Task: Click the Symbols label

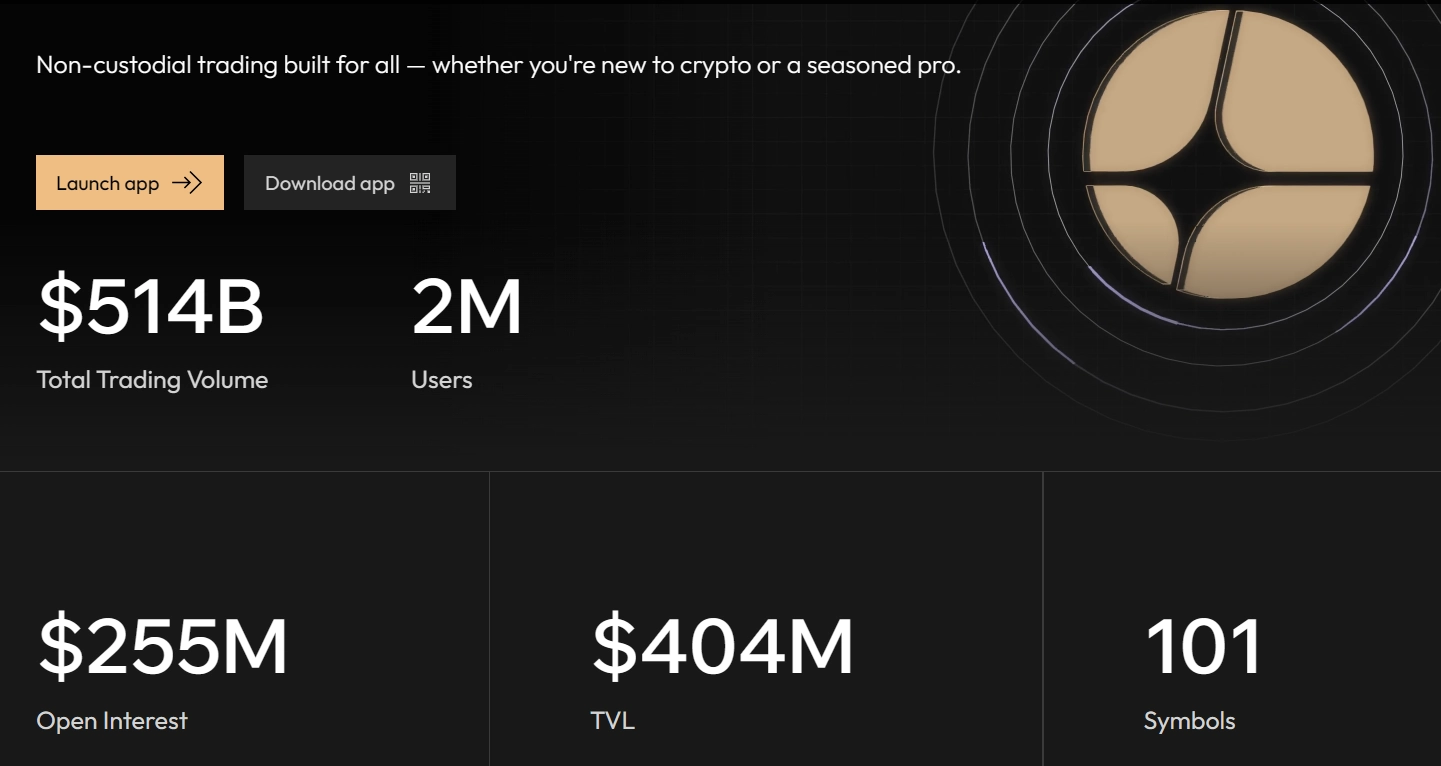Action: click(1190, 721)
